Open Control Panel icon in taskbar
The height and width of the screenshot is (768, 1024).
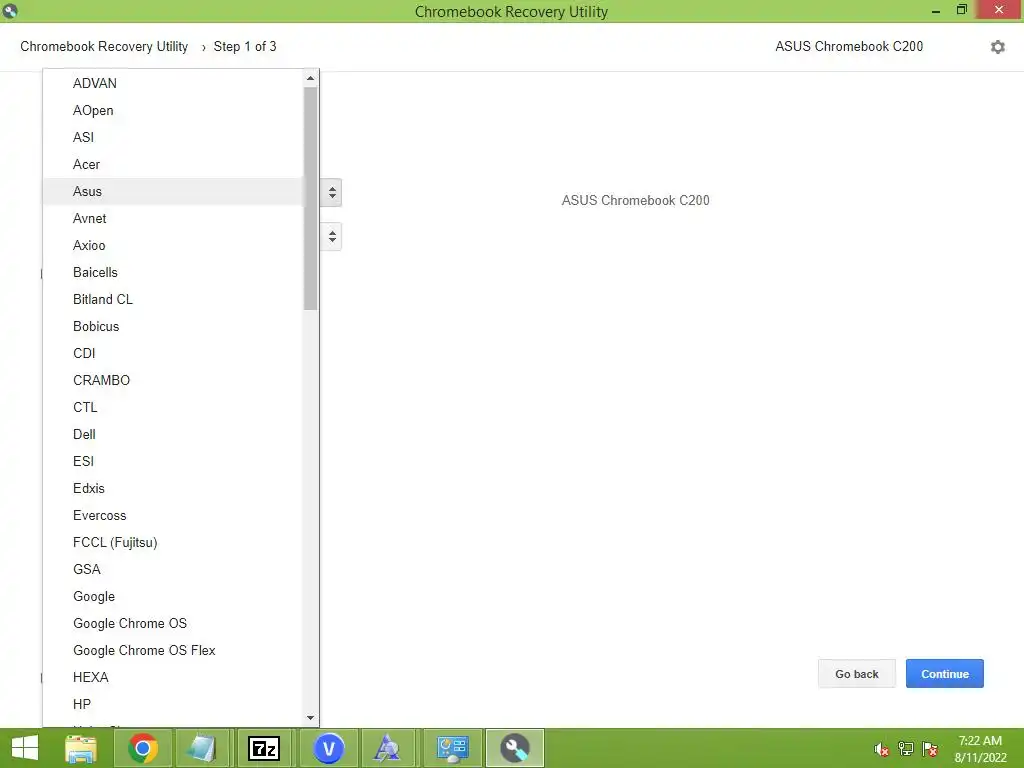click(453, 748)
